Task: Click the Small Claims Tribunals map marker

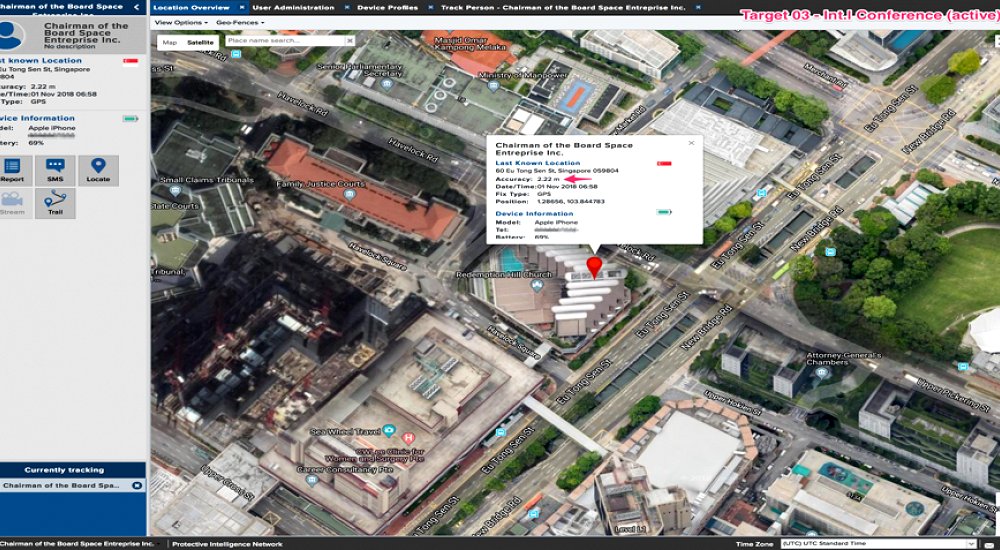Action: [x=175, y=190]
